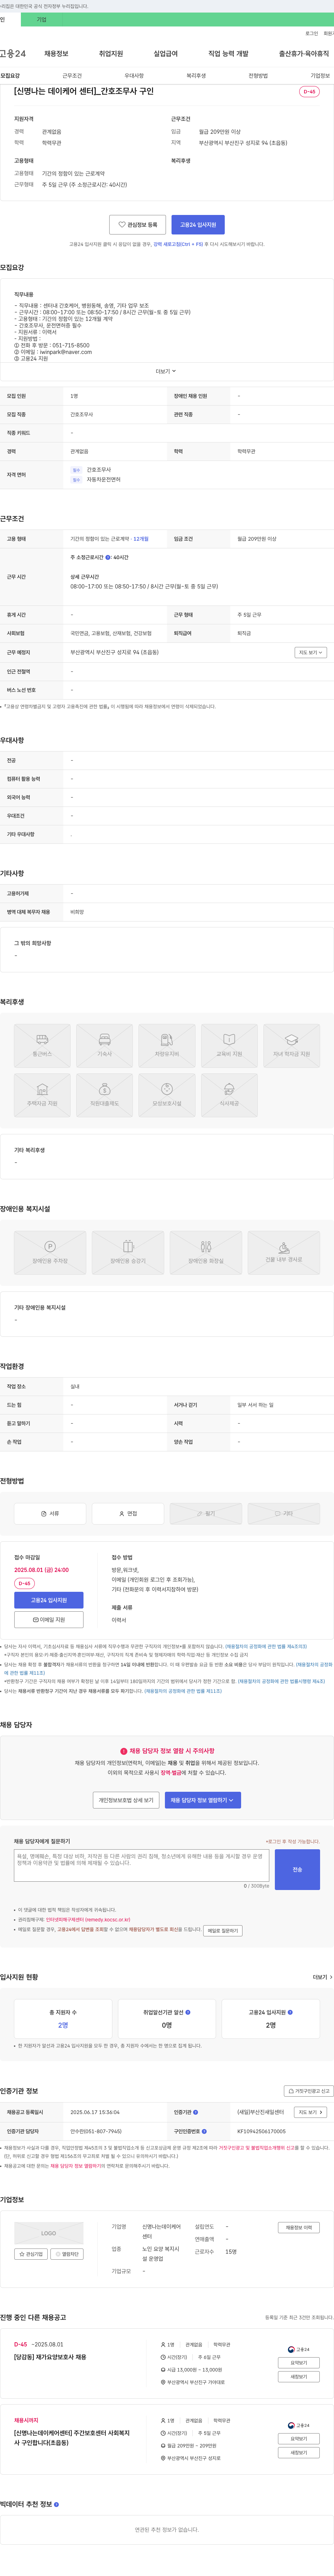The width and height of the screenshot is (334, 2576).
Task: Click the blue 전송 send button
Action: point(297,1869)
